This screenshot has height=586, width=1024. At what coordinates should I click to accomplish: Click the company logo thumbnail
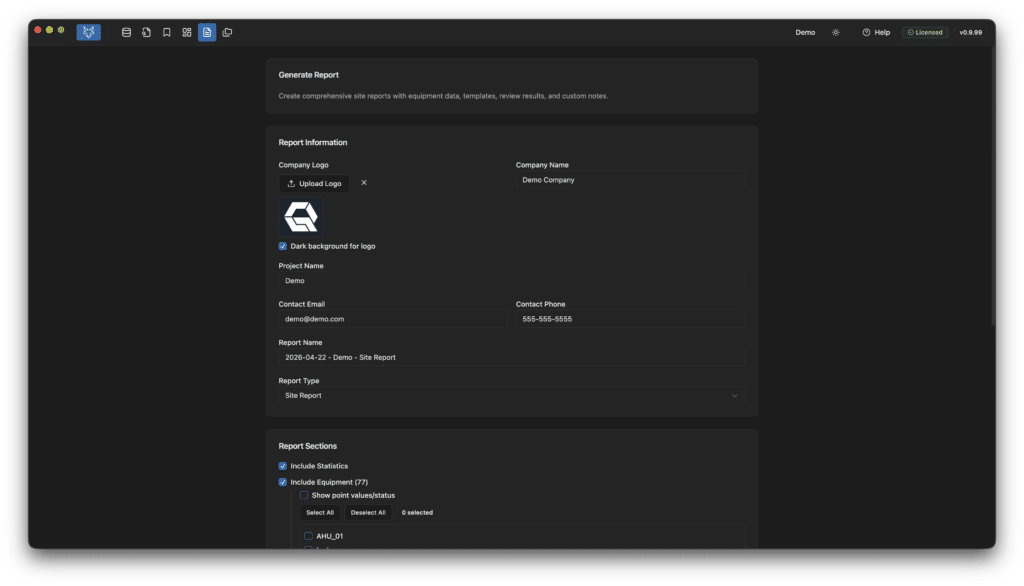(300, 217)
